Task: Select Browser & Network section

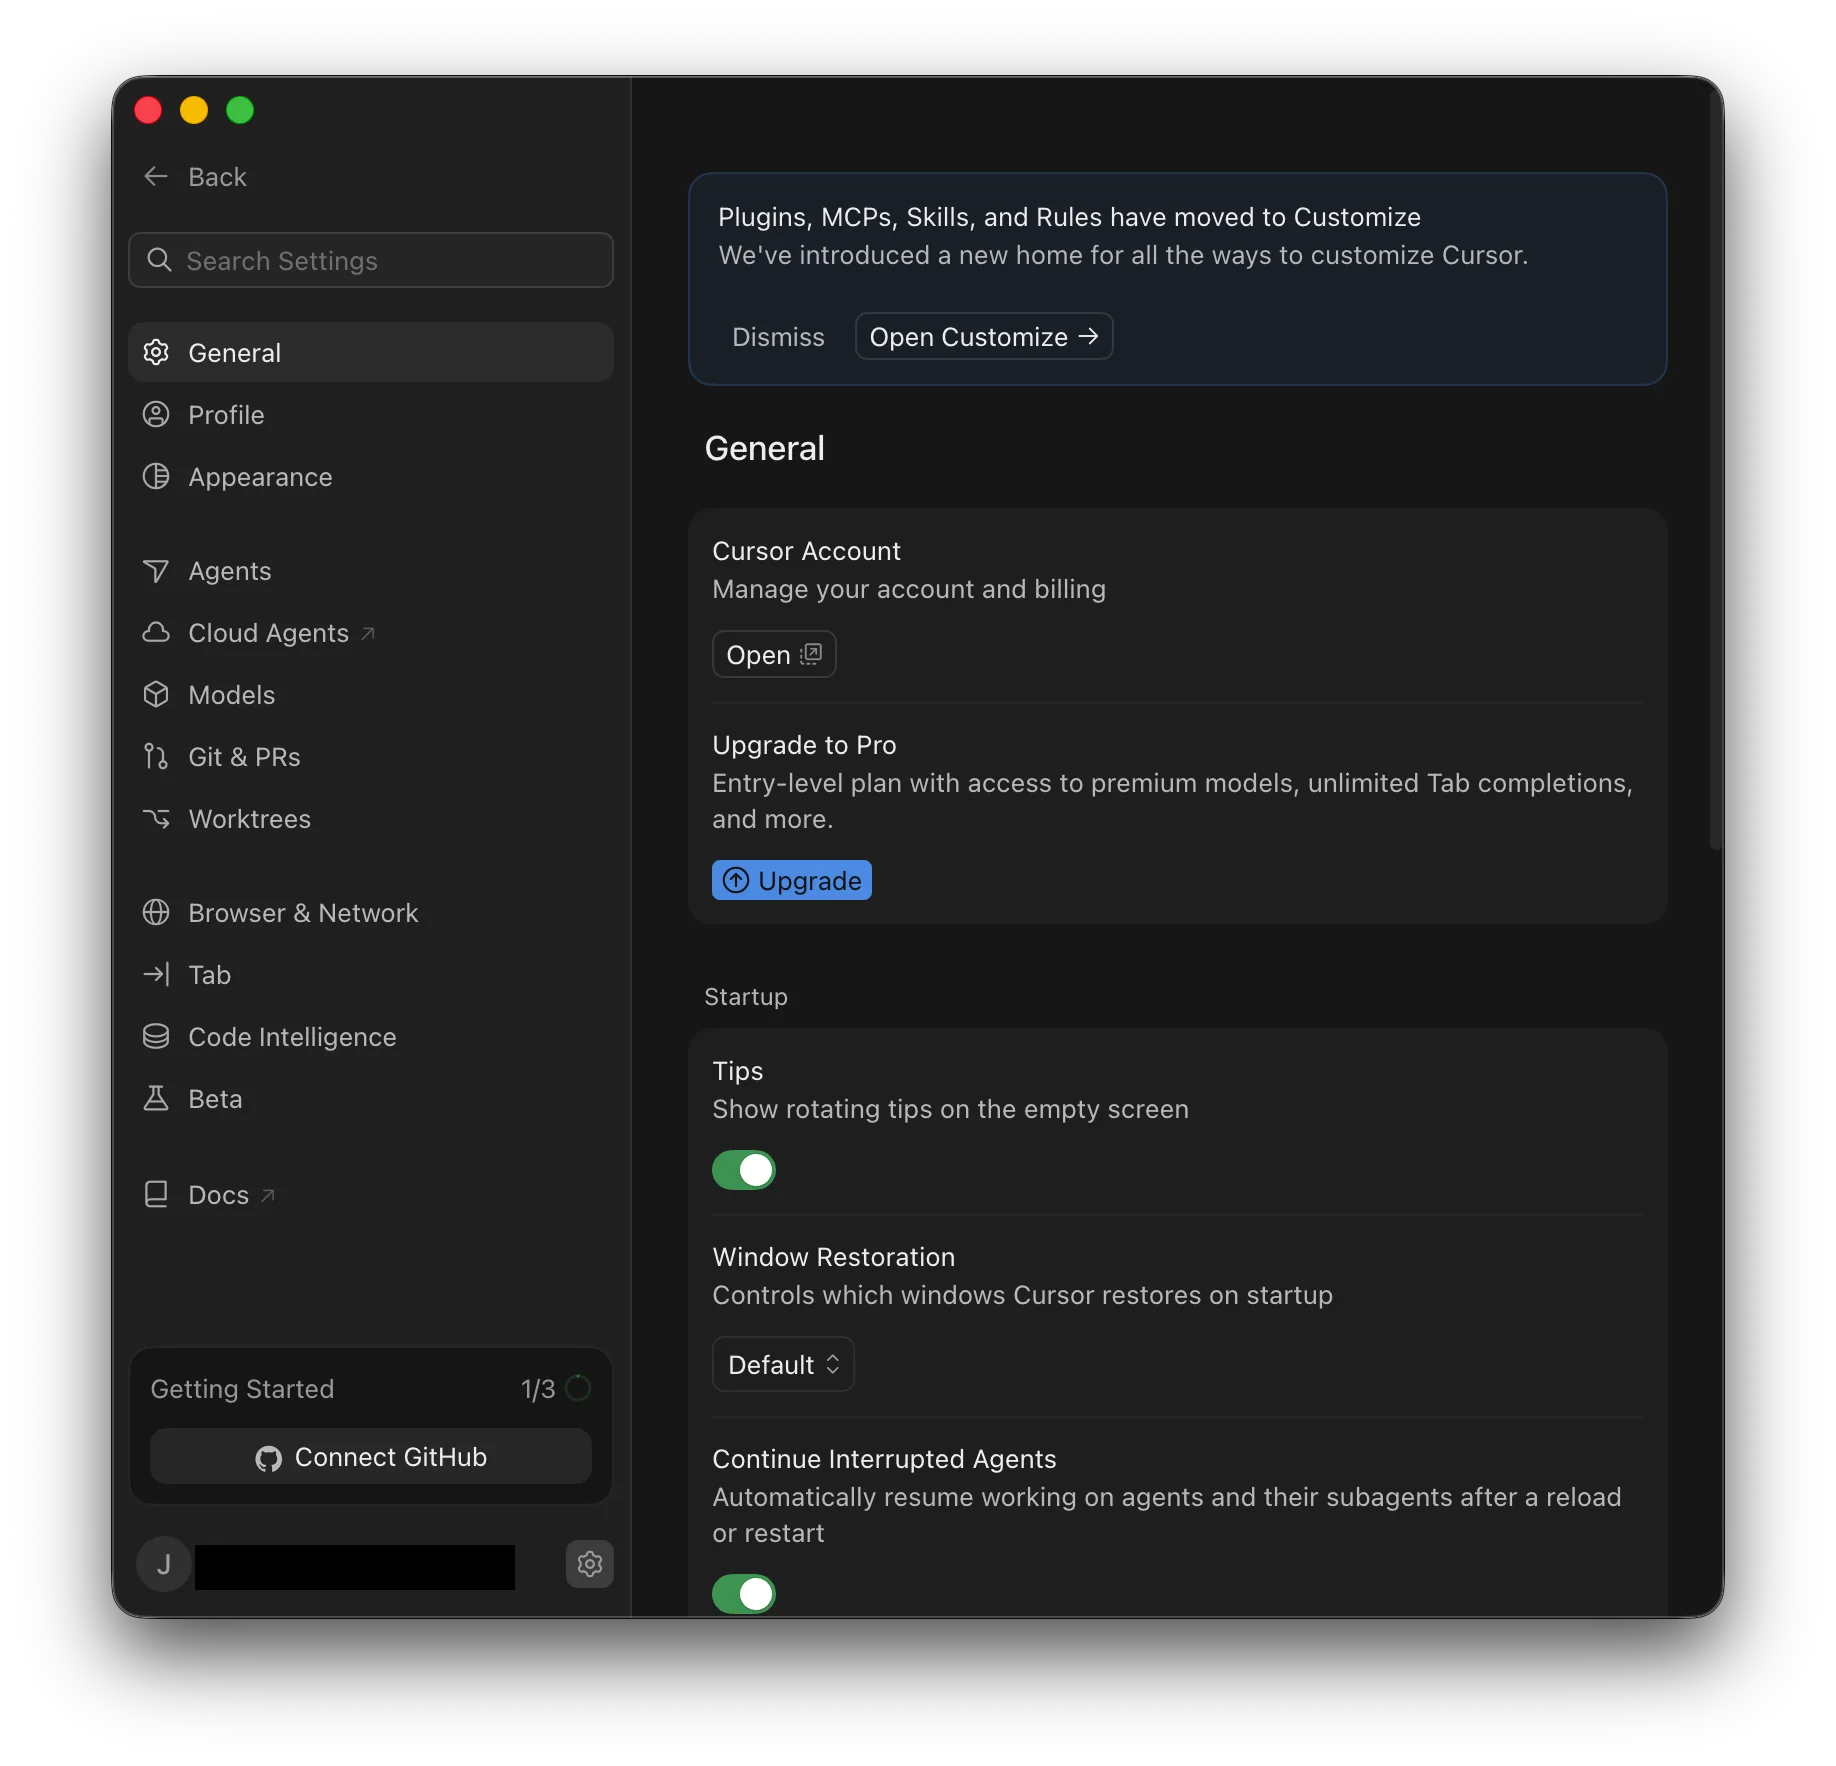Action: click(371, 912)
